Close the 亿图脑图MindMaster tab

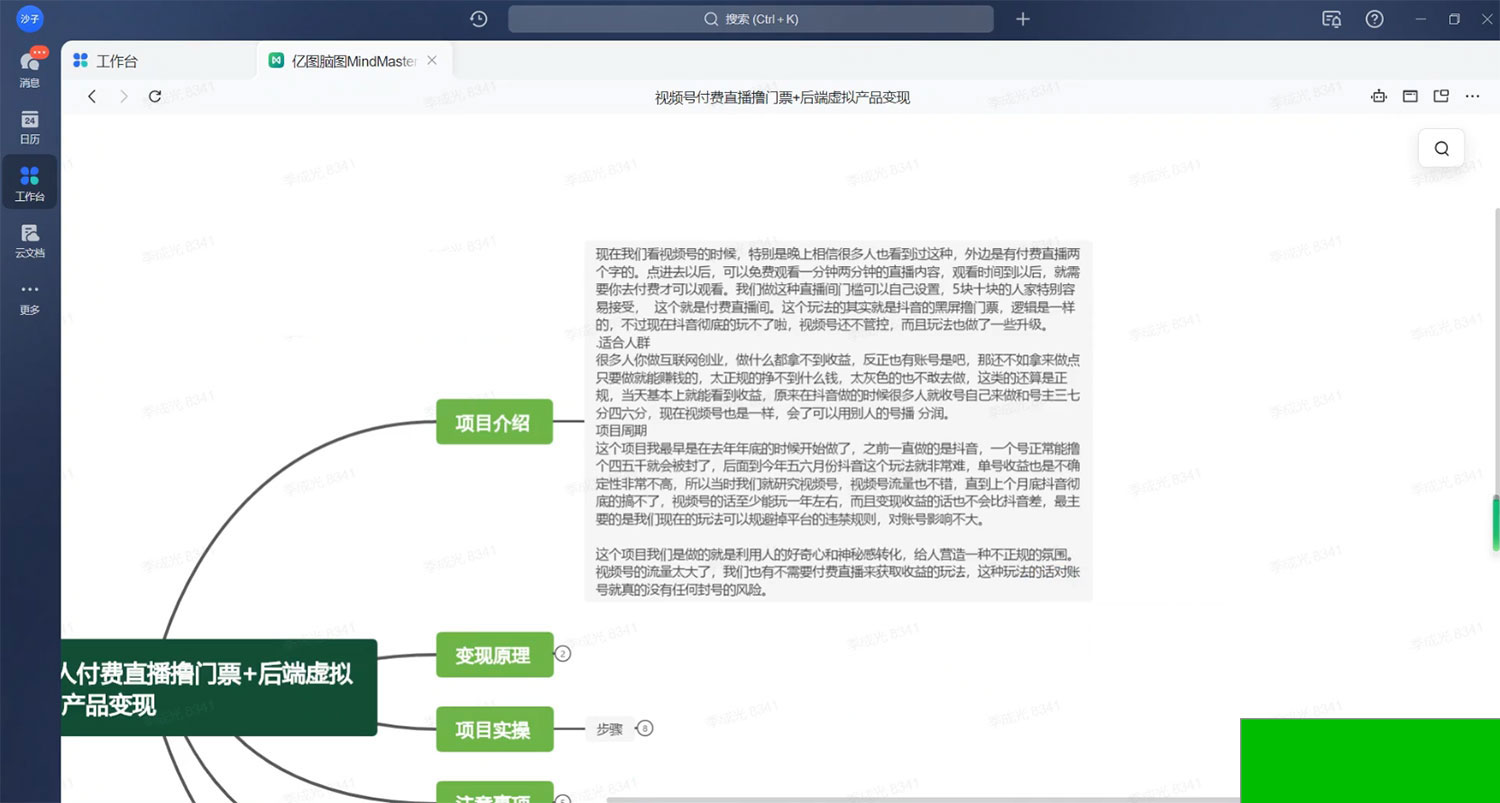tap(432, 60)
